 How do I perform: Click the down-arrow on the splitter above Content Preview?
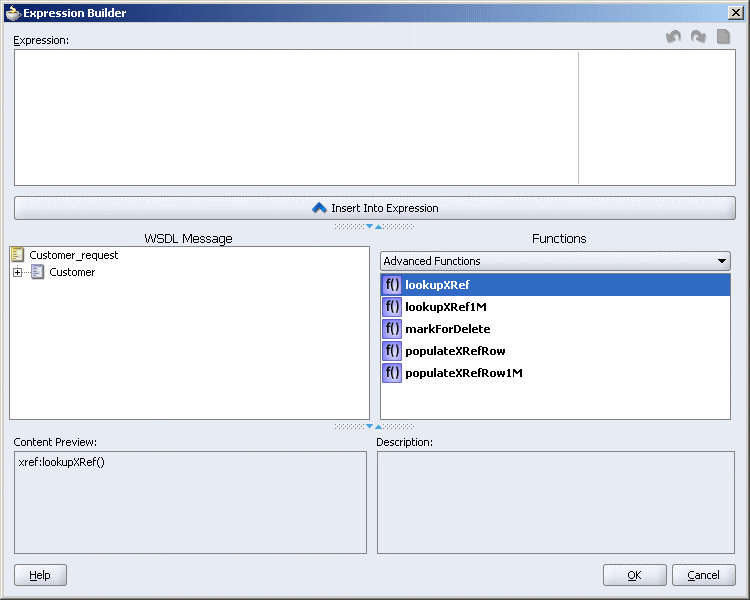point(369,426)
